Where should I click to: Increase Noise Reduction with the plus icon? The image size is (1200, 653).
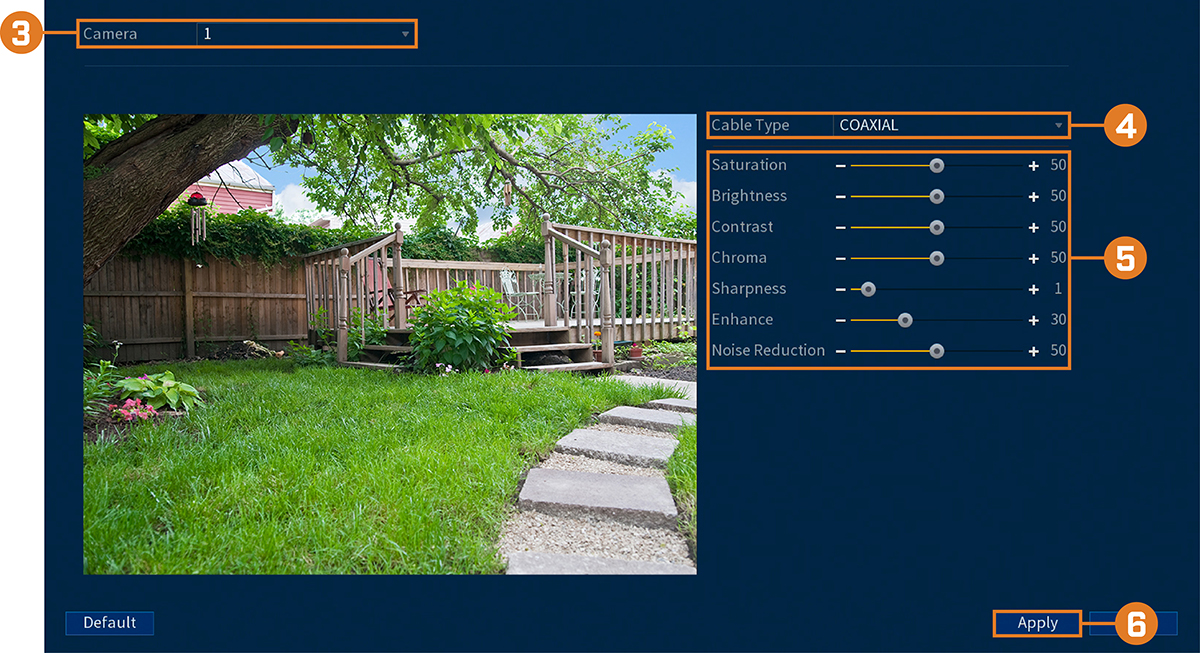coord(1033,351)
